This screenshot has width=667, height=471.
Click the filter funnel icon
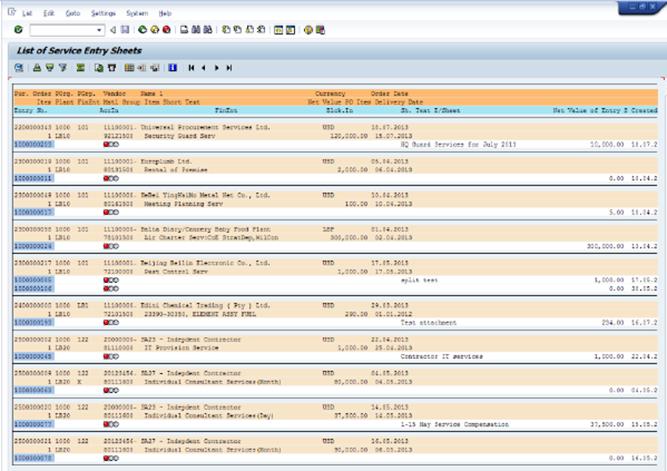pos(63,68)
